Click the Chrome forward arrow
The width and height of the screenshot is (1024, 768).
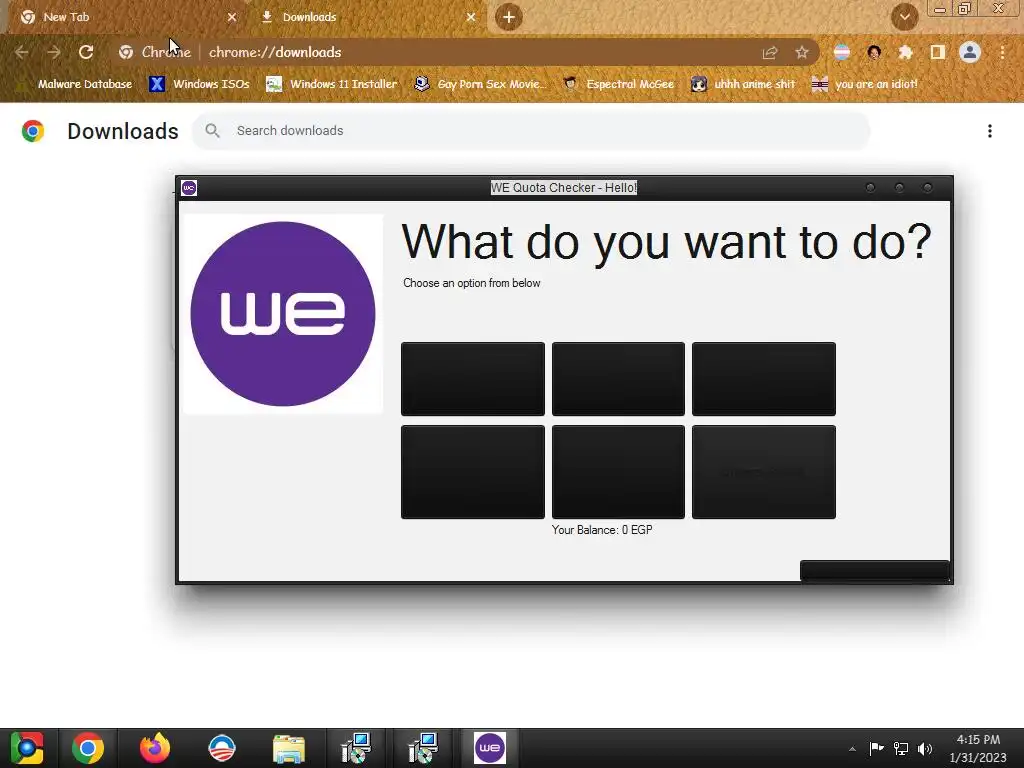pos(54,52)
